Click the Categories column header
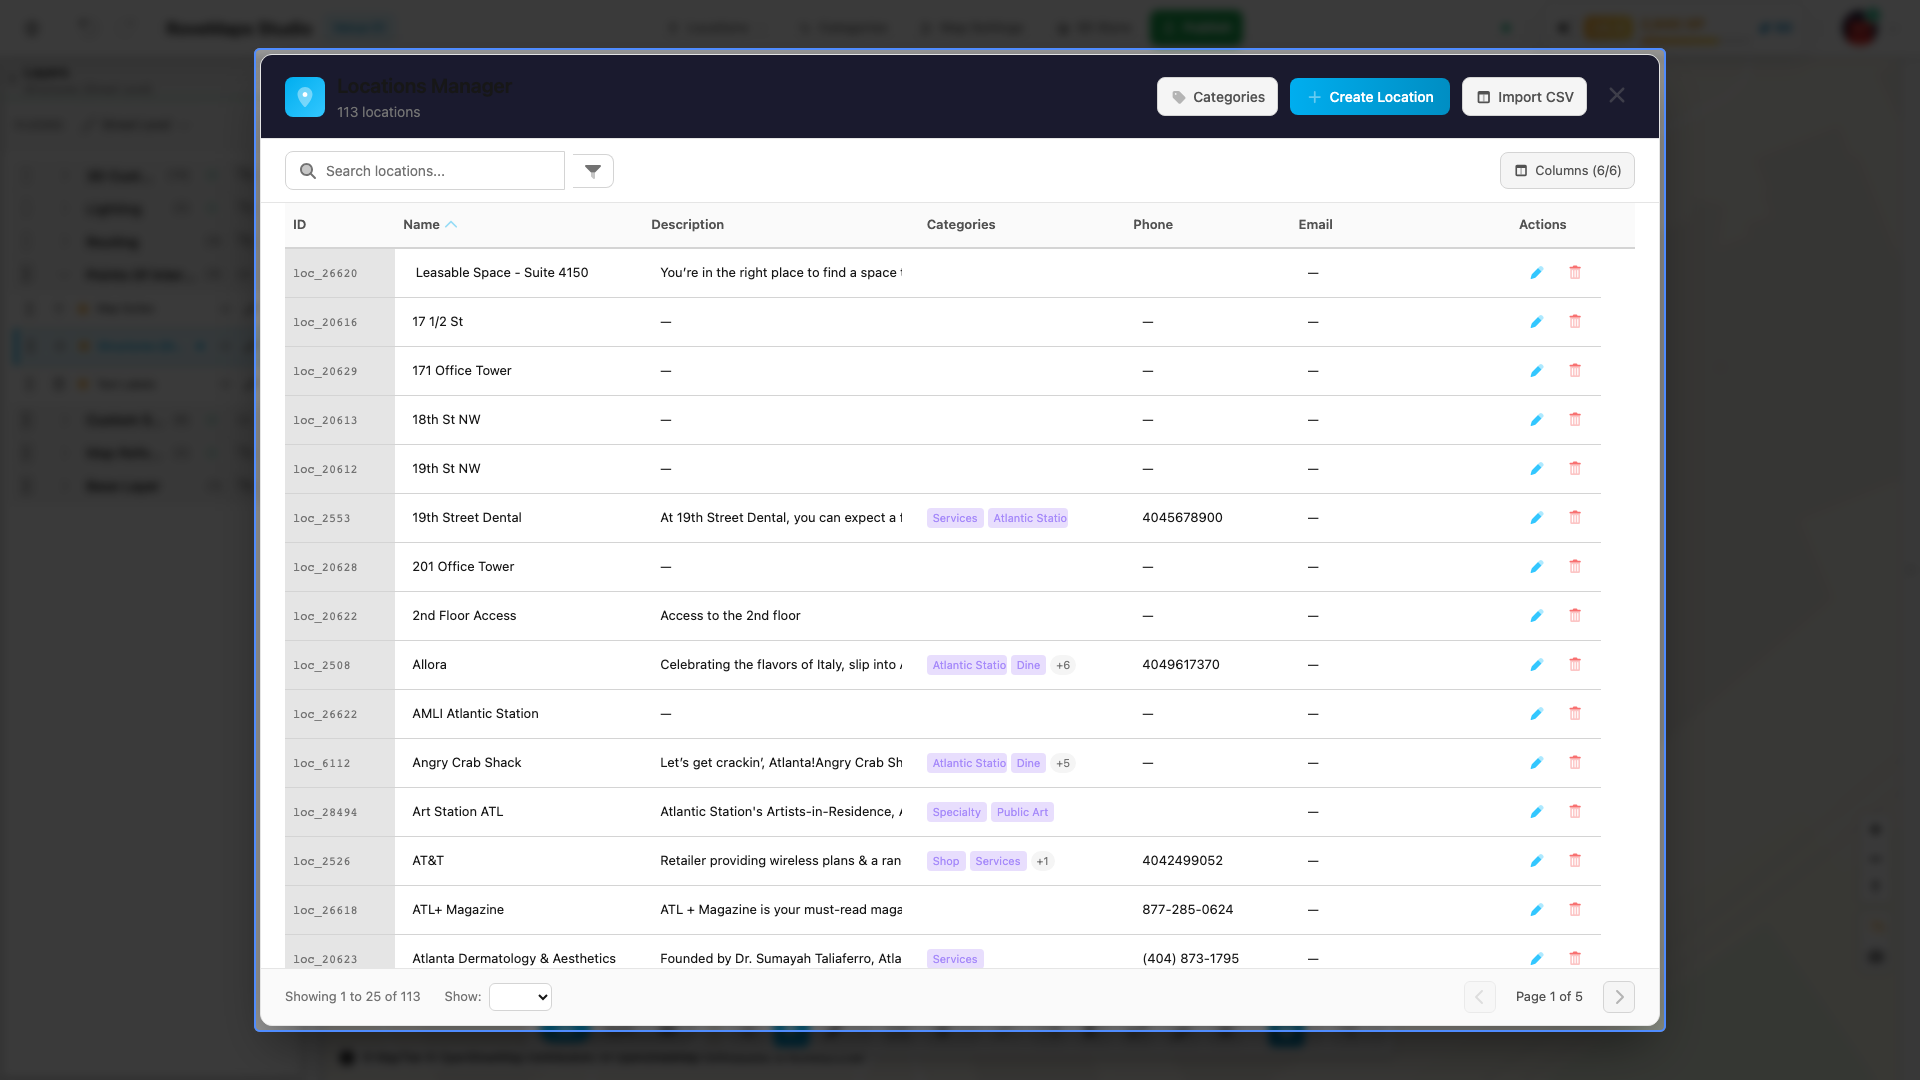 point(961,225)
